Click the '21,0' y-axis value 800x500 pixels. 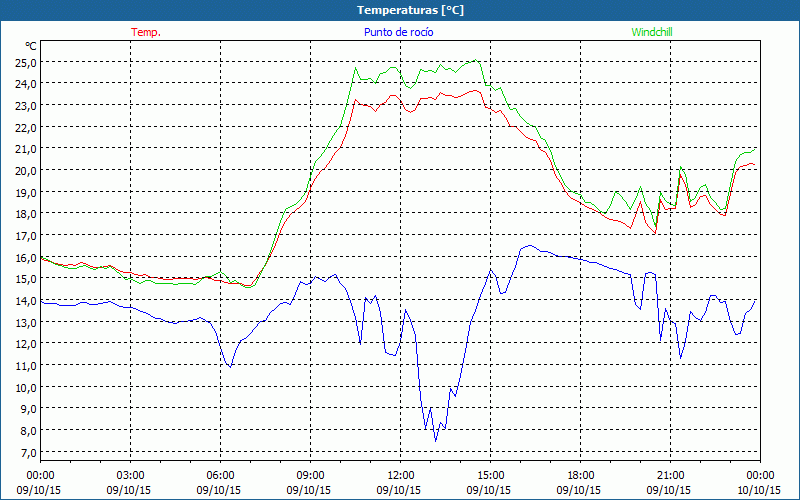tap(26, 149)
